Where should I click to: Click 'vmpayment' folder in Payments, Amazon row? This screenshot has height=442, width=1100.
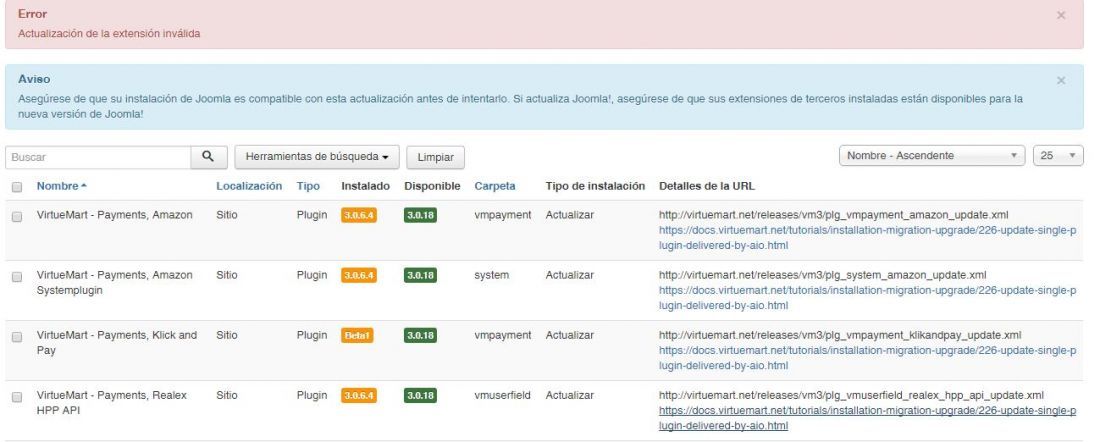502,215
